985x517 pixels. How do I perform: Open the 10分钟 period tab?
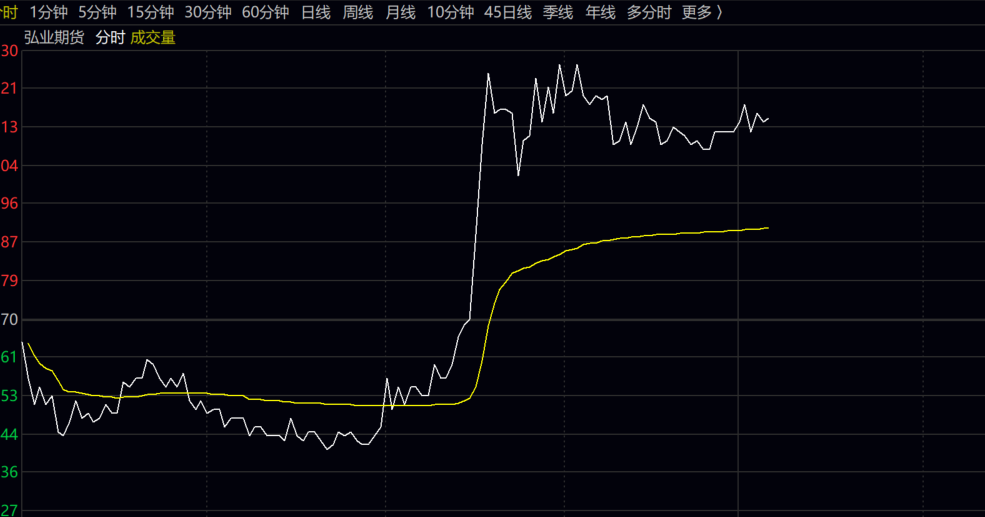coord(450,13)
